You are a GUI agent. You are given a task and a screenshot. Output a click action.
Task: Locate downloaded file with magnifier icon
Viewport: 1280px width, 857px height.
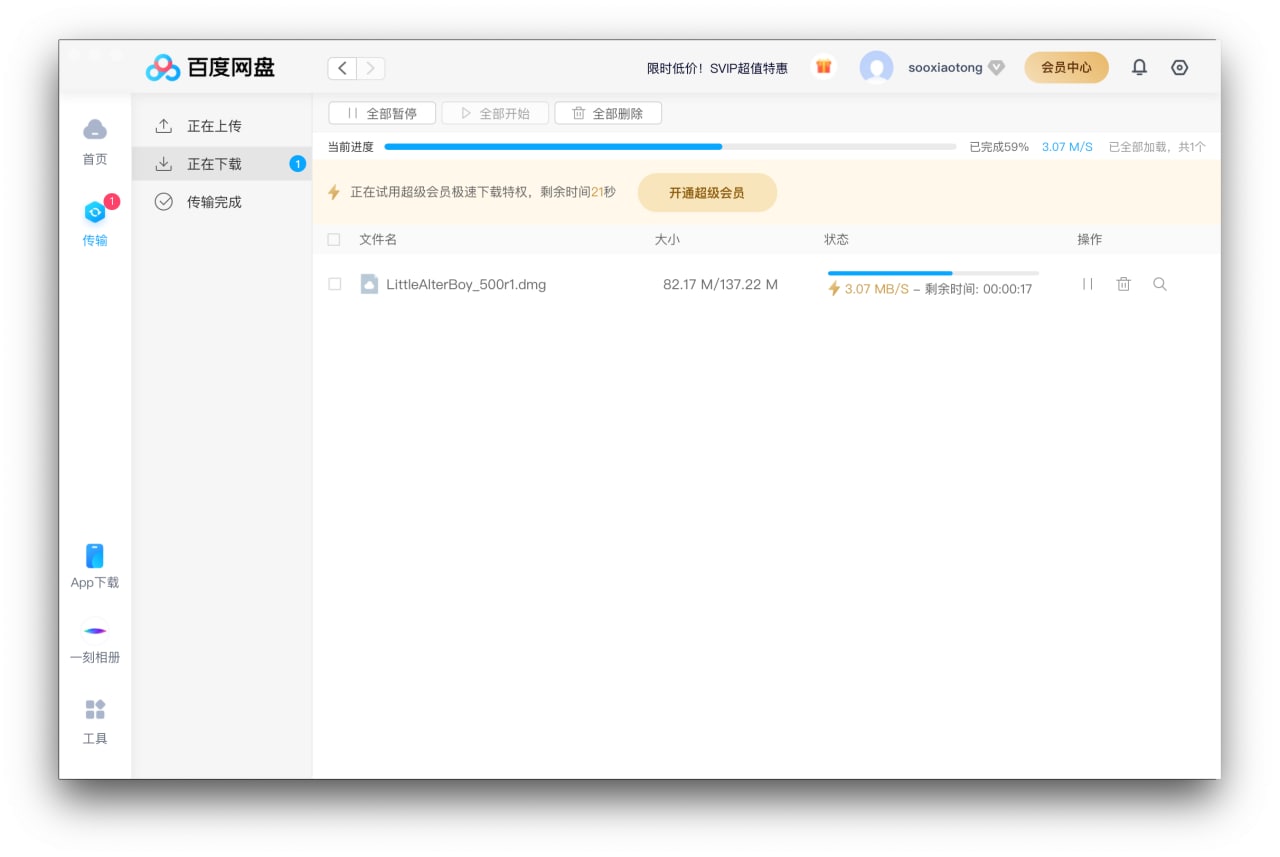[1159, 284]
